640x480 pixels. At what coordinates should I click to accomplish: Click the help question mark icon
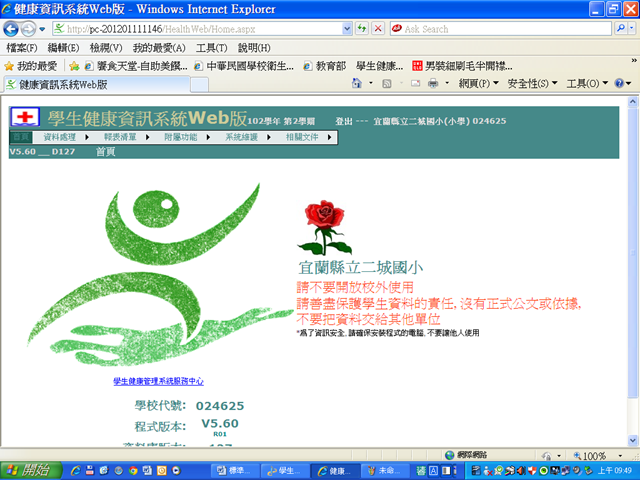coord(622,84)
